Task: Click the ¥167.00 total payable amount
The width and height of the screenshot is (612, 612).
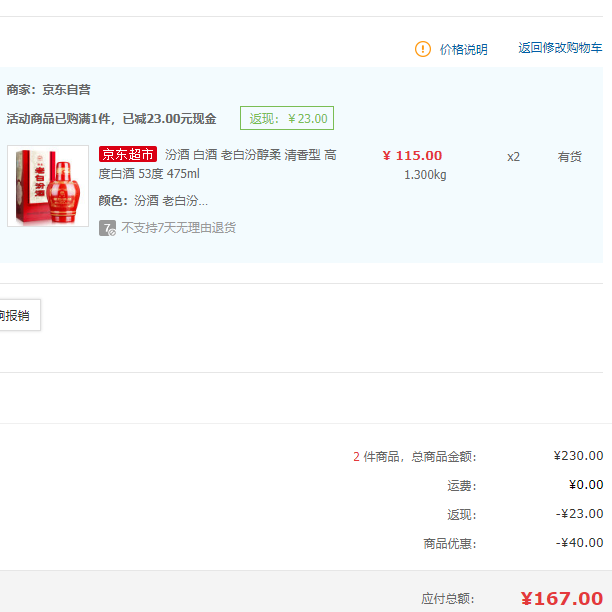Action: (x=562, y=598)
